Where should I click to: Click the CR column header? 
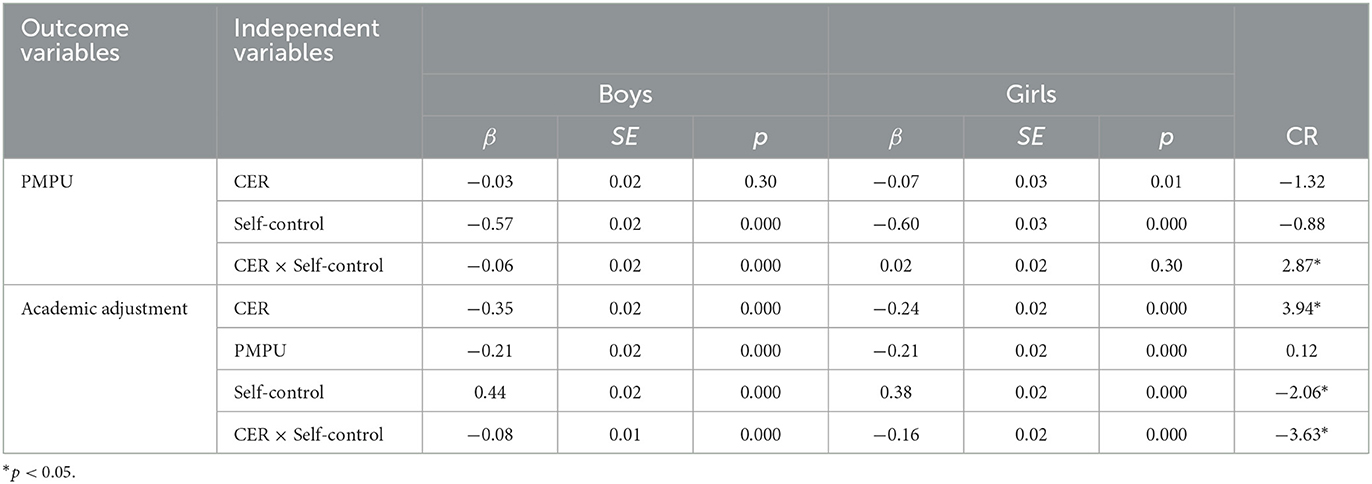coord(1300,138)
